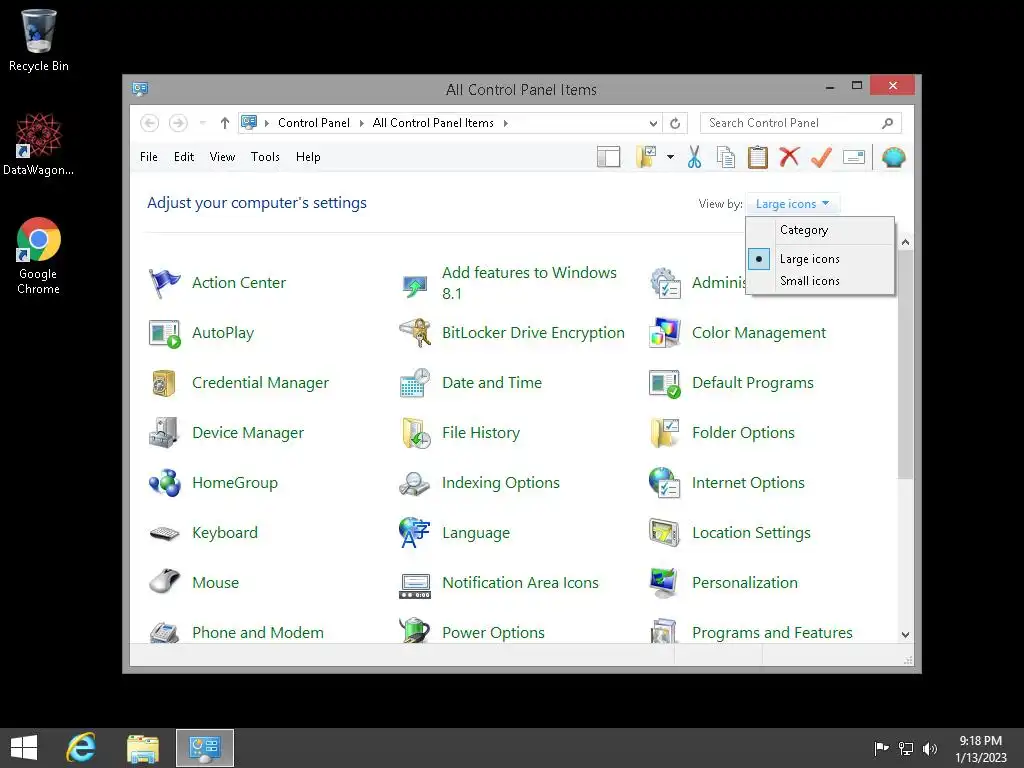The height and width of the screenshot is (768, 1024).
Task: Open the Windows Start button
Action: point(24,748)
